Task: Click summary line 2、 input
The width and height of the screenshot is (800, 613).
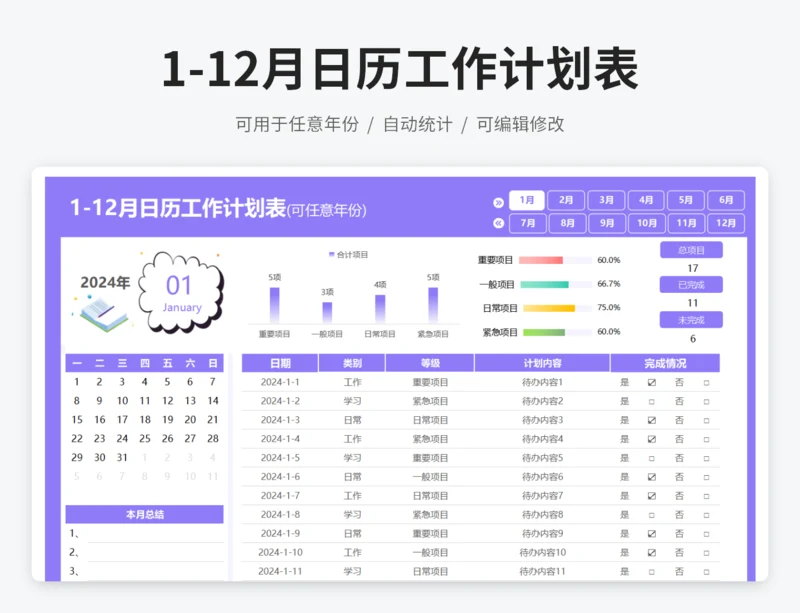Action: (x=156, y=553)
